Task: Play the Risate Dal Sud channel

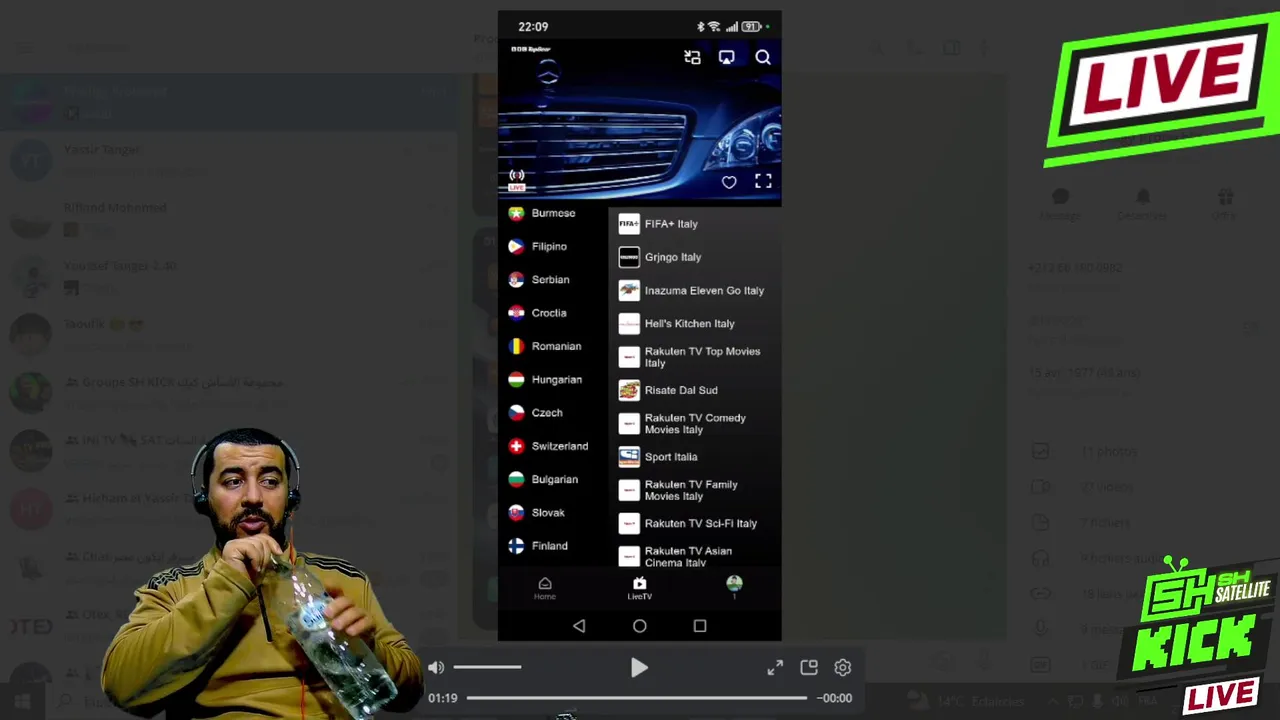Action: coord(694,390)
